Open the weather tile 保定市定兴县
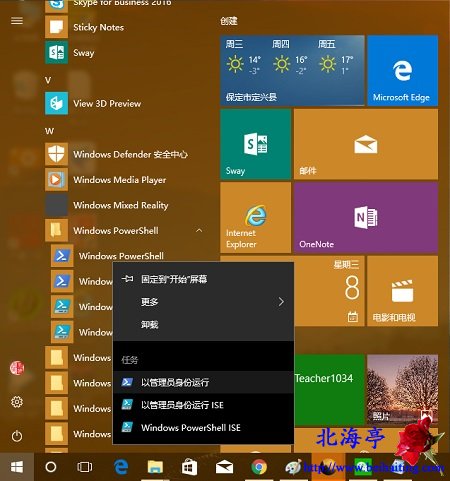The width and height of the screenshot is (450, 481). pyautogui.click(x=292, y=70)
